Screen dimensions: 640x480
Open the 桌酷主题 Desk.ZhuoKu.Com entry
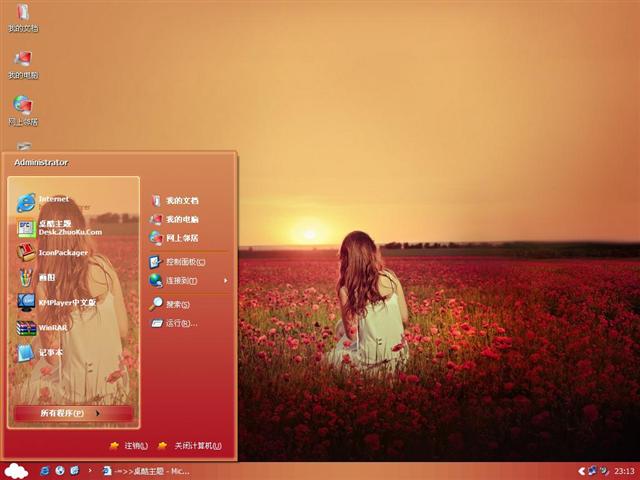[x=59, y=228]
